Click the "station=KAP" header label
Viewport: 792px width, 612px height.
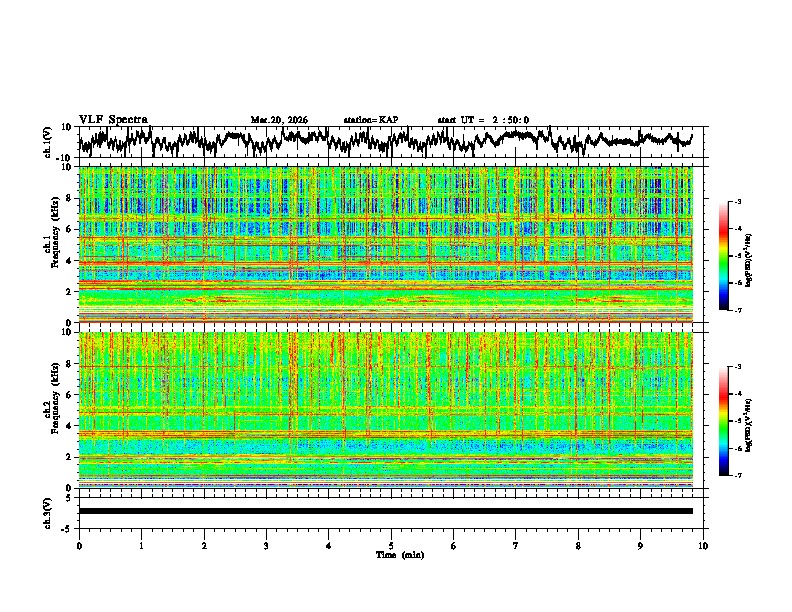(x=371, y=120)
